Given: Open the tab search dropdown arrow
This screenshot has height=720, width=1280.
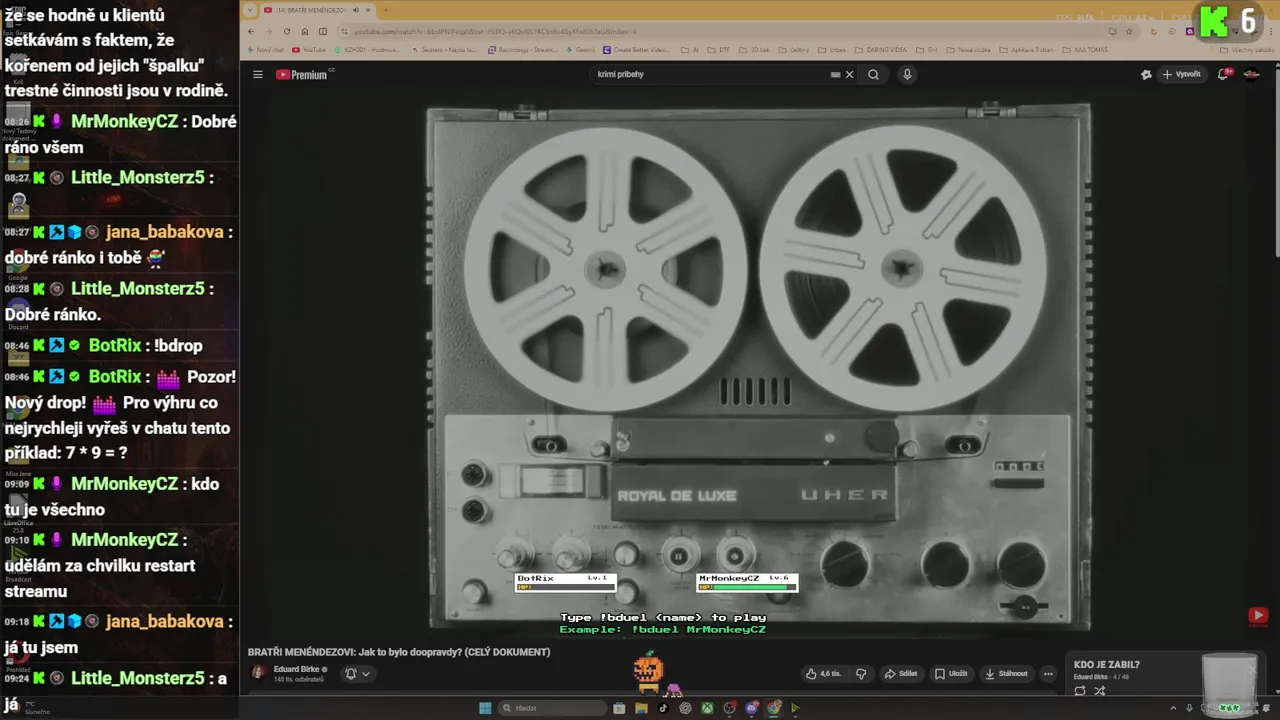Looking at the screenshot, I should 251,10.
